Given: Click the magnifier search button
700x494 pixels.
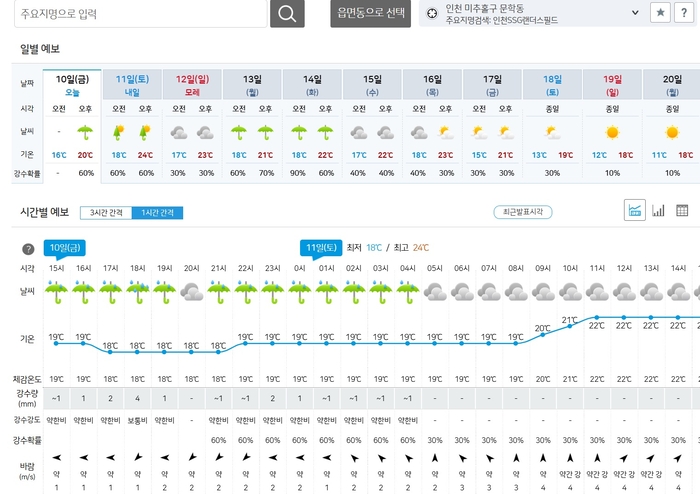Looking at the screenshot, I should click(x=287, y=13).
